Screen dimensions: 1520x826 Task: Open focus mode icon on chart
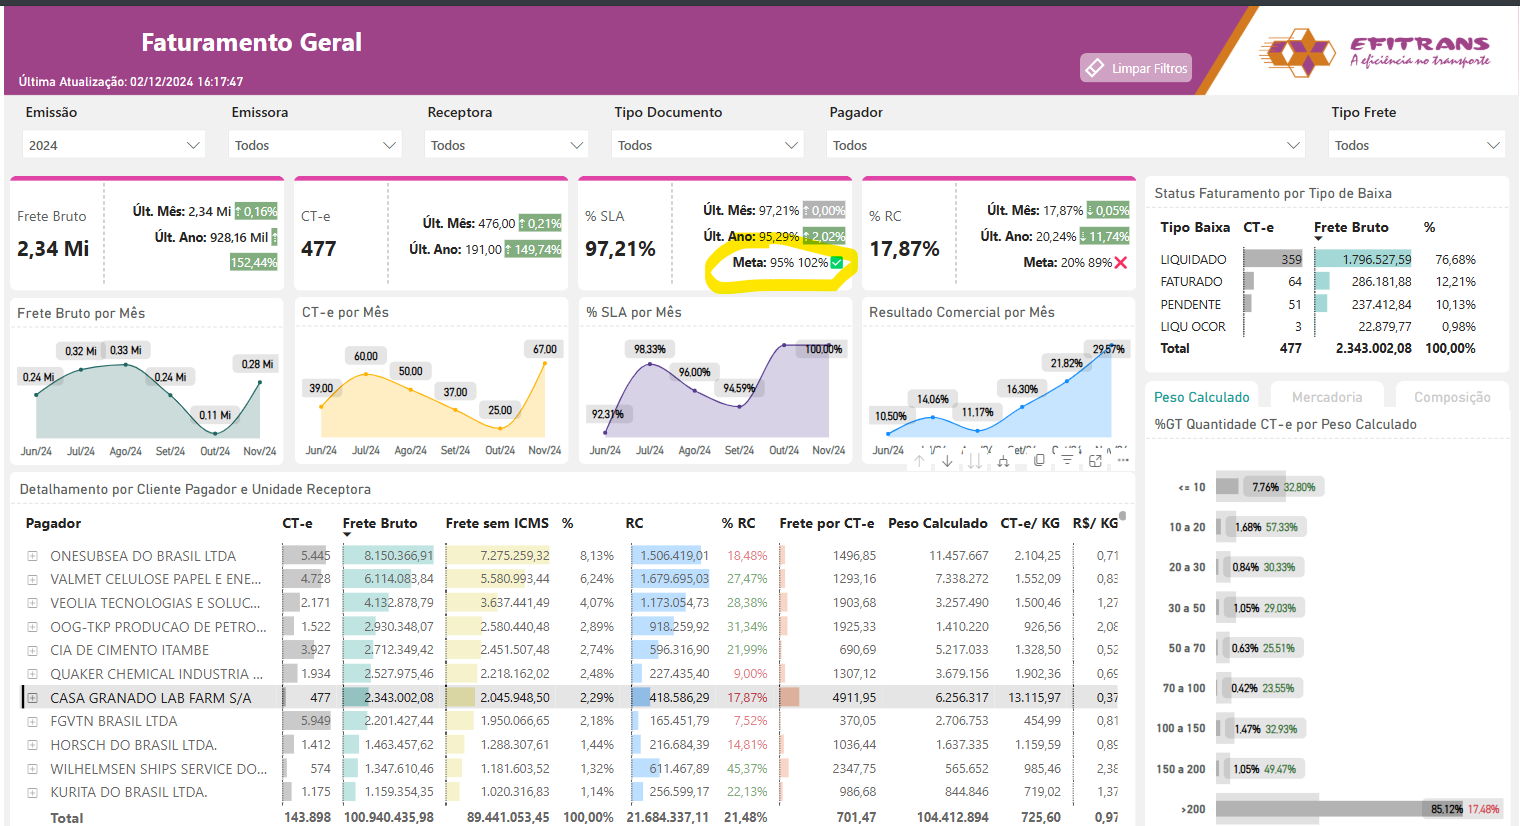pos(1095,460)
